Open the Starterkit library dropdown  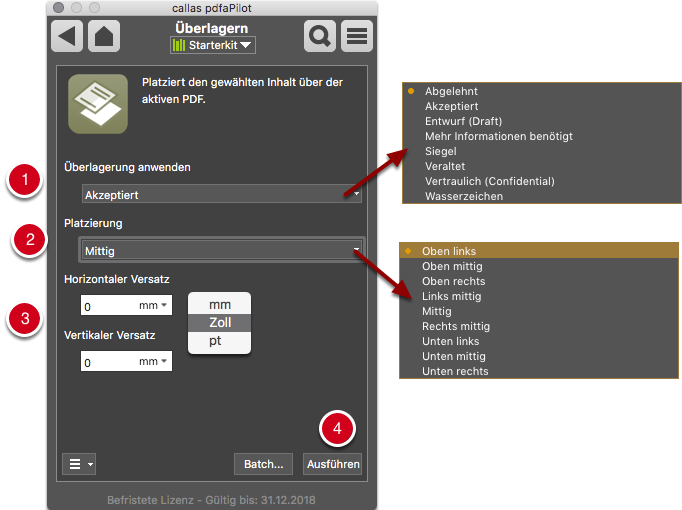(x=213, y=45)
